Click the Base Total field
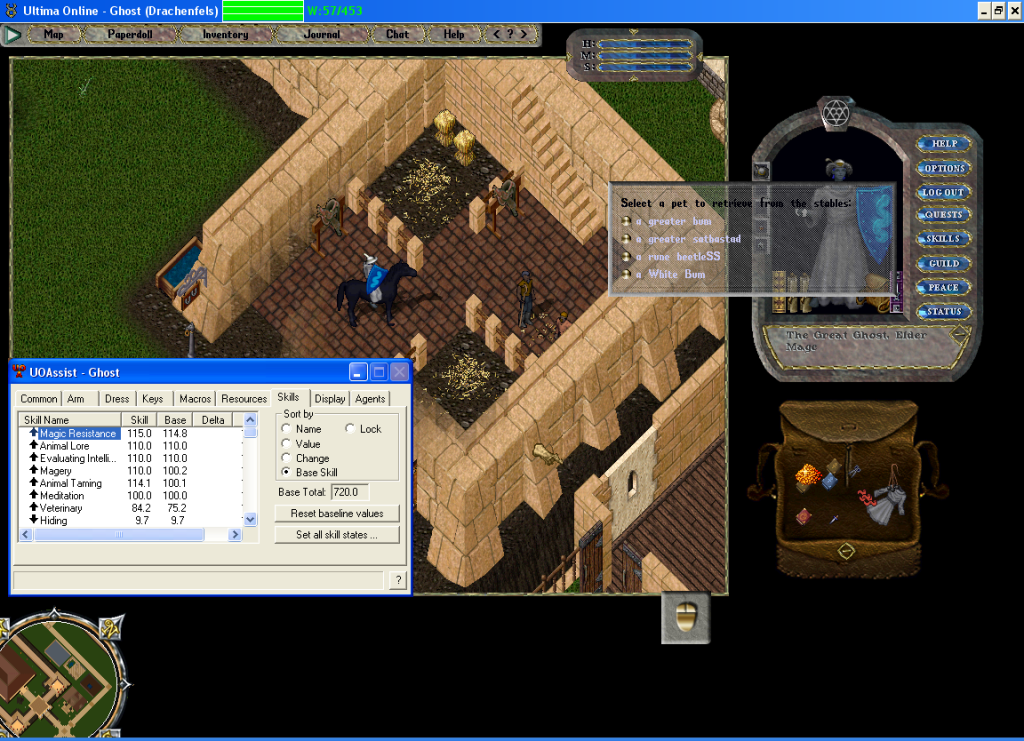Screen dimensions: 1024x741 tap(350, 492)
